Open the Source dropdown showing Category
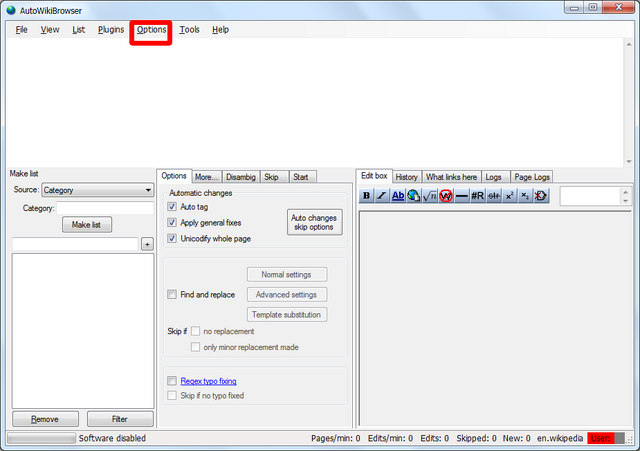640x451 pixels. [98, 190]
